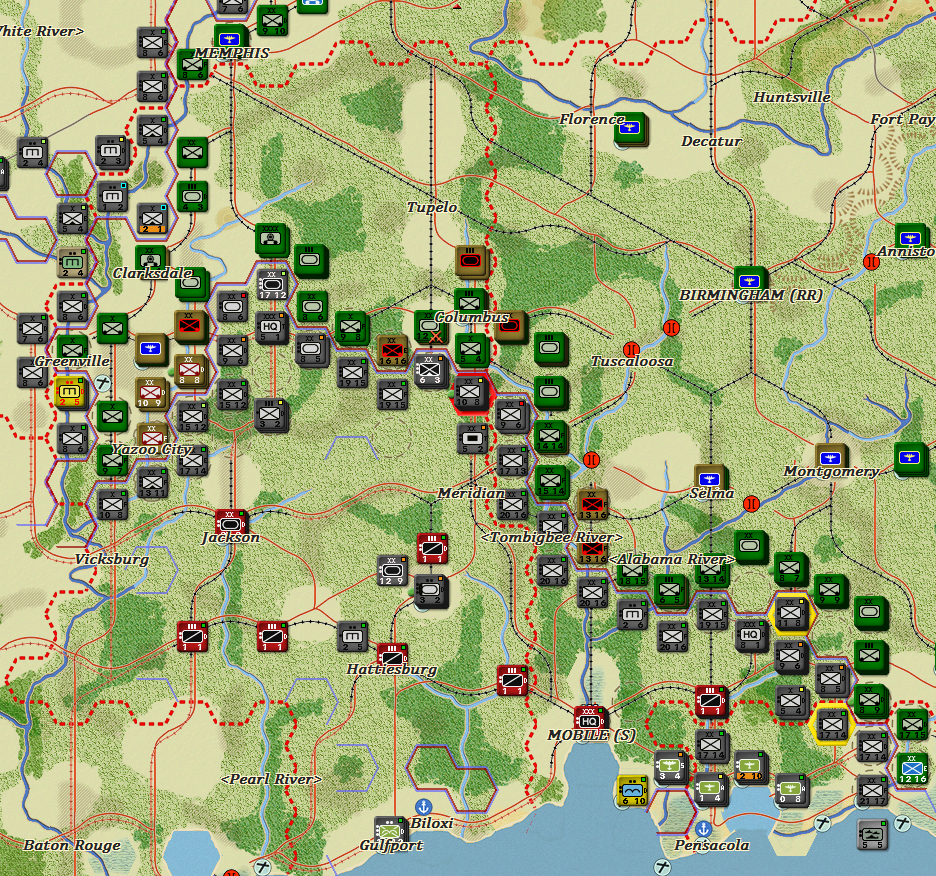Click the red crossing marker southwest of Anniston
Viewport: 936px width, 876px height.
point(871,262)
